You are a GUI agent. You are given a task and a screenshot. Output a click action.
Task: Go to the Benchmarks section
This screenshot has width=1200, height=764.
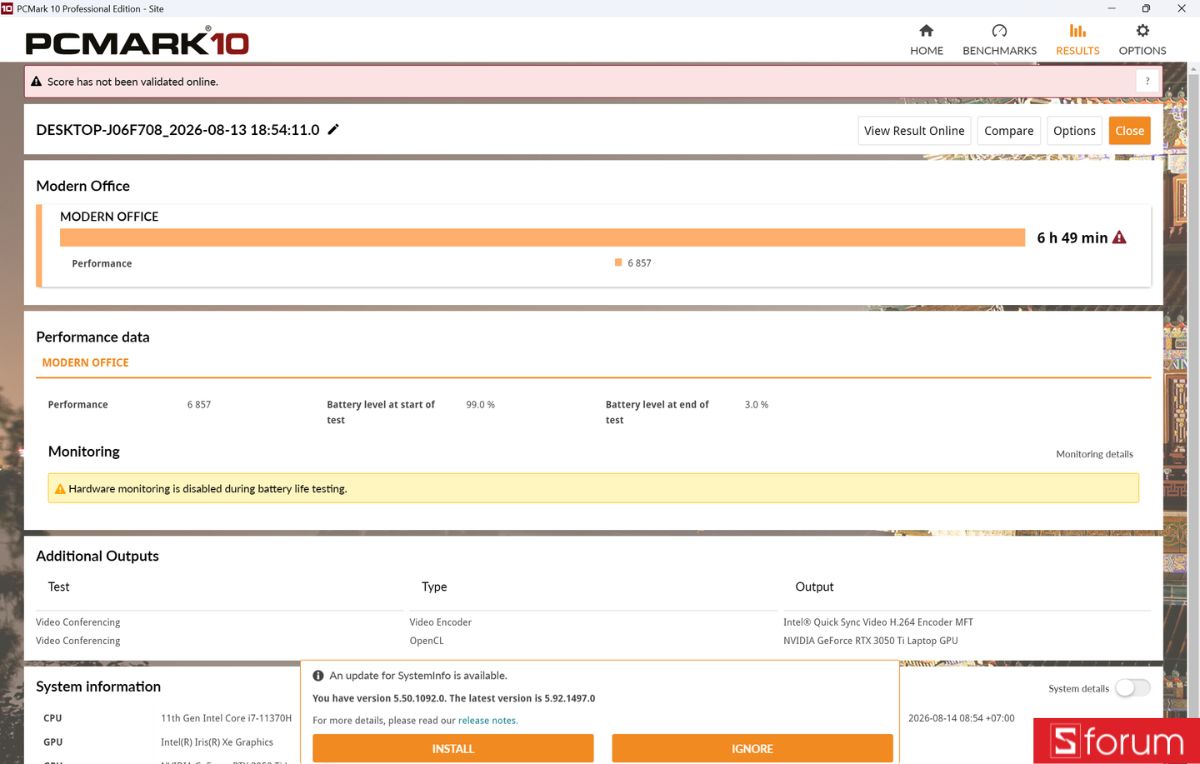[999, 40]
